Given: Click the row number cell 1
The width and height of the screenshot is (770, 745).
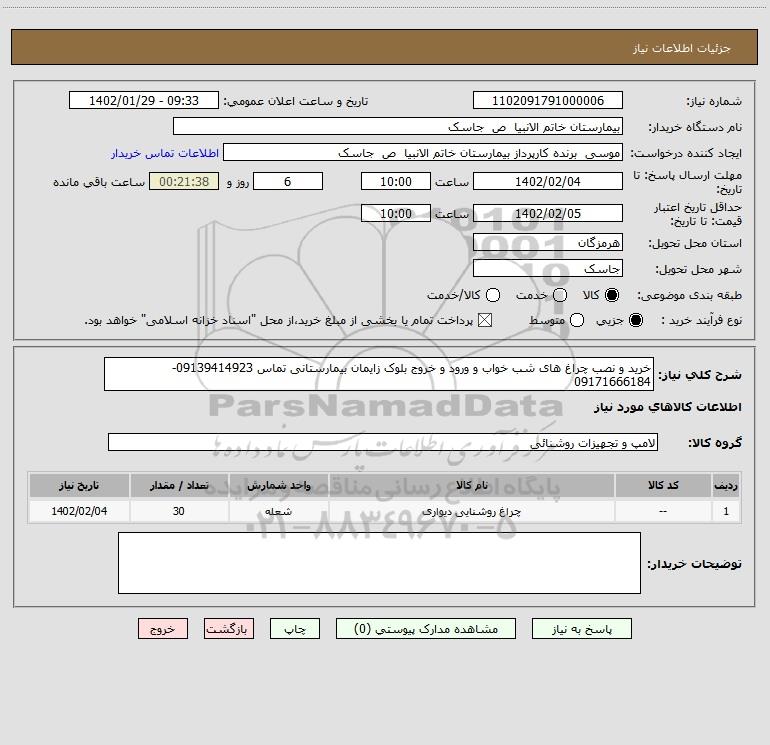Looking at the screenshot, I should coord(726,511).
